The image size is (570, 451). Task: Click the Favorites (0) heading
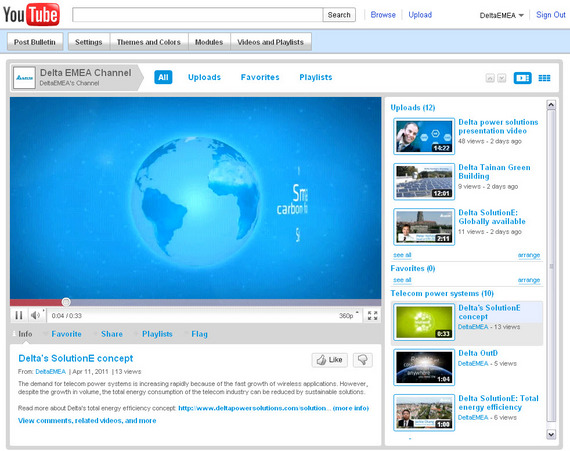[x=413, y=268]
